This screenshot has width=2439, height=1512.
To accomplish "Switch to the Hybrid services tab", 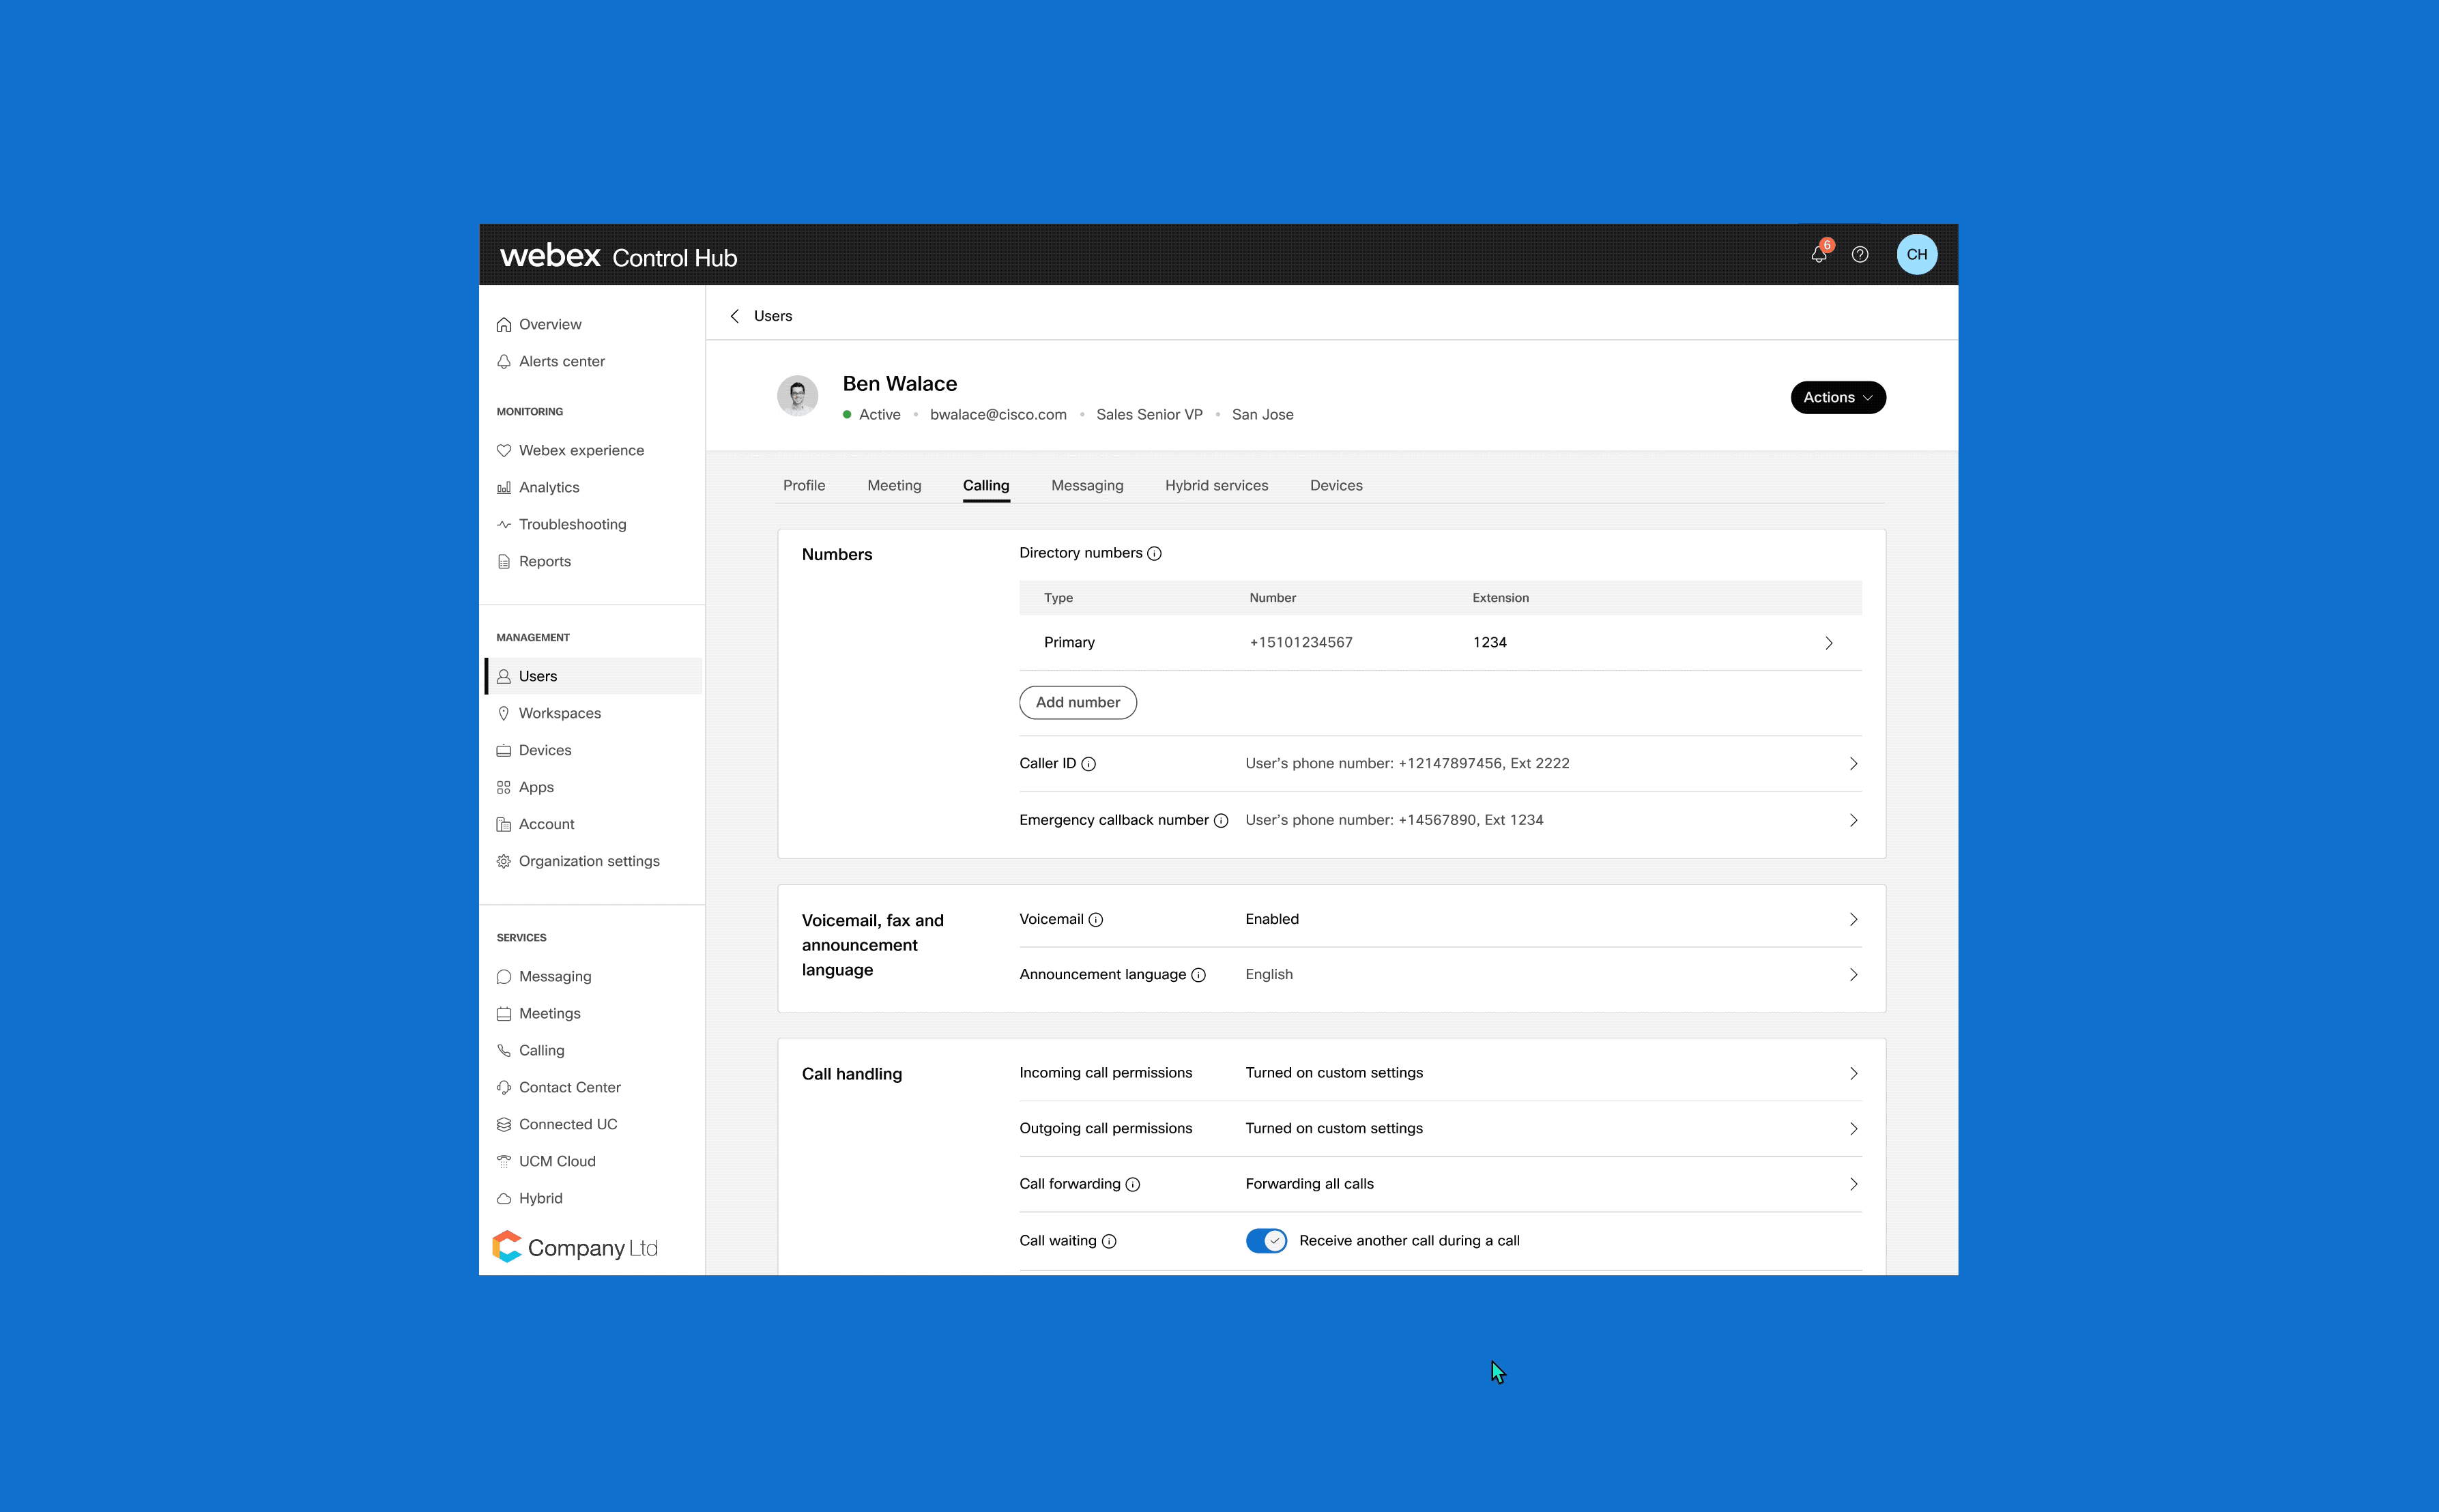I will pyautogui.click(x=1216, y=485).
